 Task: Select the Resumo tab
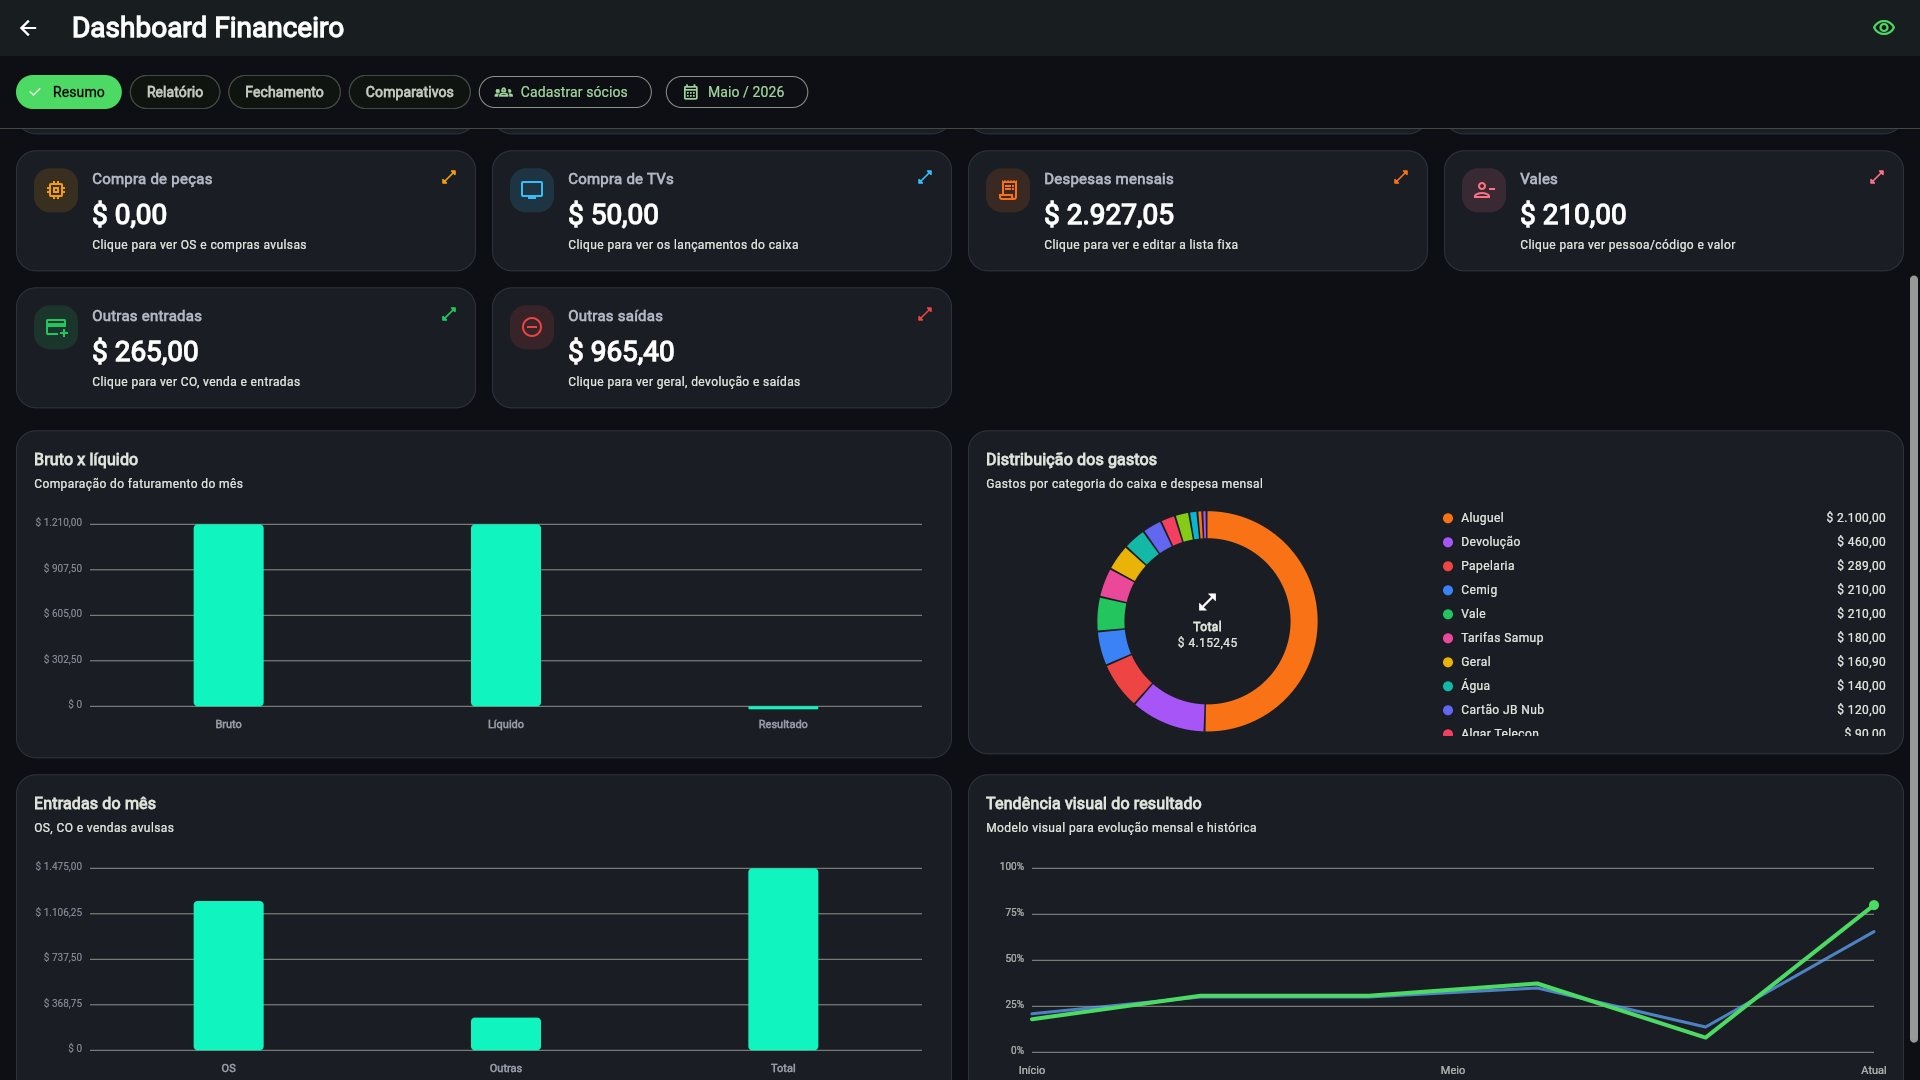pyautogui.click(x=68, y=92)
